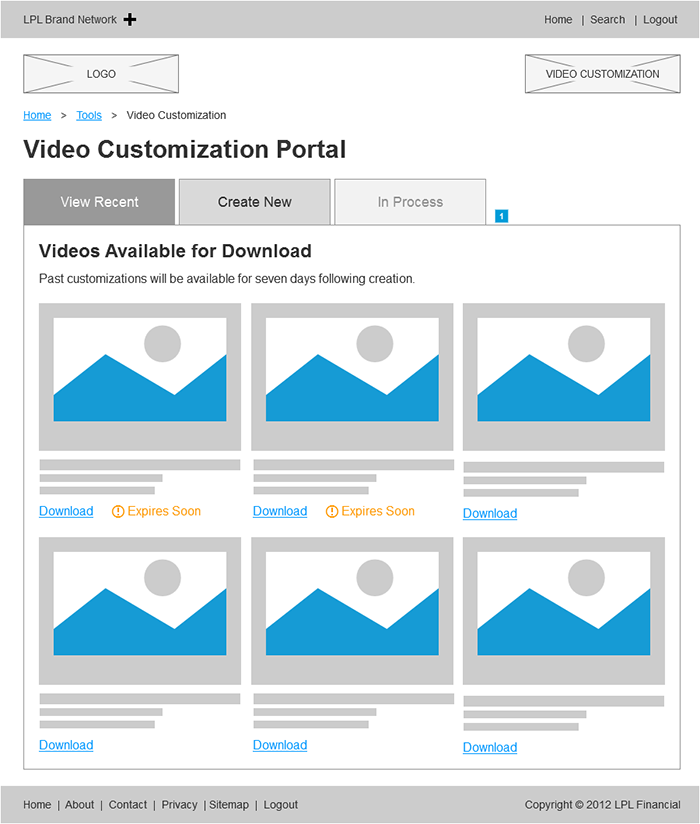Open About in the footer
Image resolution: width=700 pixels, height=824 pixels.
point(79,805)
